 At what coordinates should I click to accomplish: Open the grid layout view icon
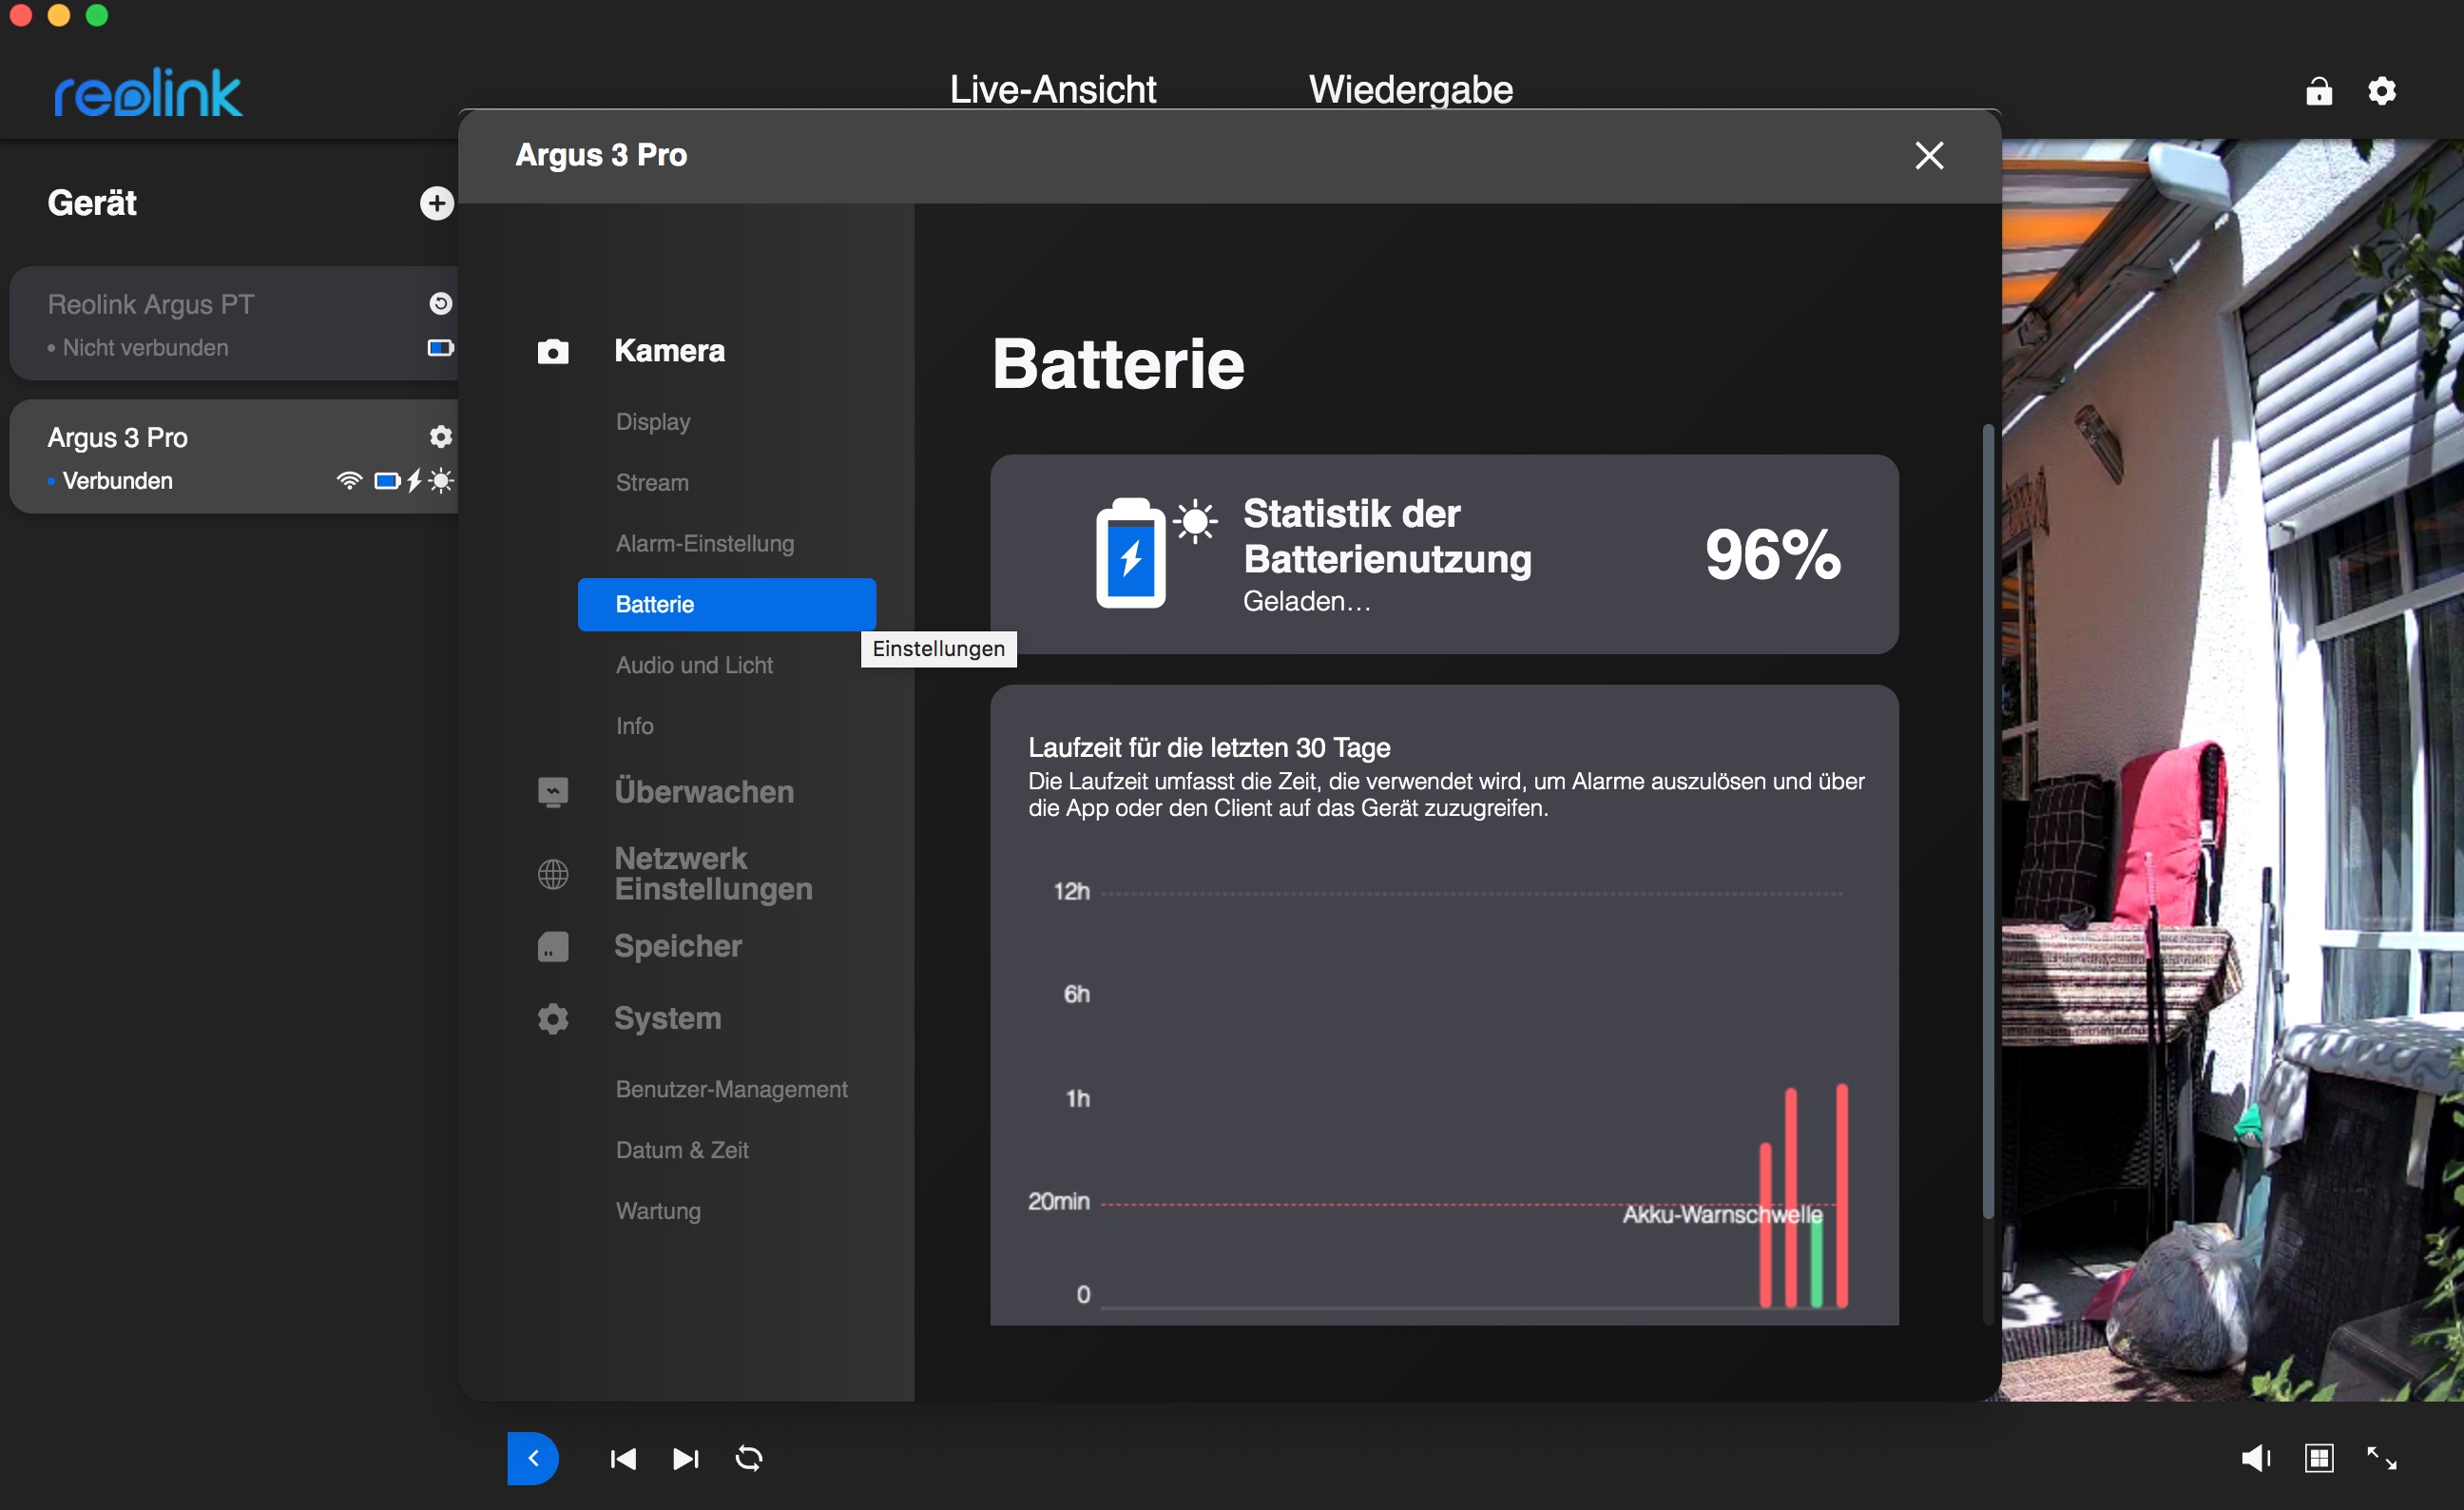pyautogui.click(x=2319, y=1458)
